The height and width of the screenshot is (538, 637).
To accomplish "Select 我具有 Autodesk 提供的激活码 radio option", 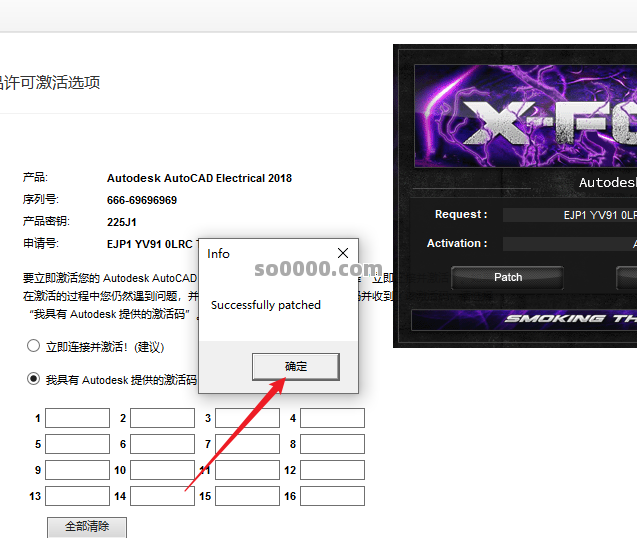I will [33, 379].
